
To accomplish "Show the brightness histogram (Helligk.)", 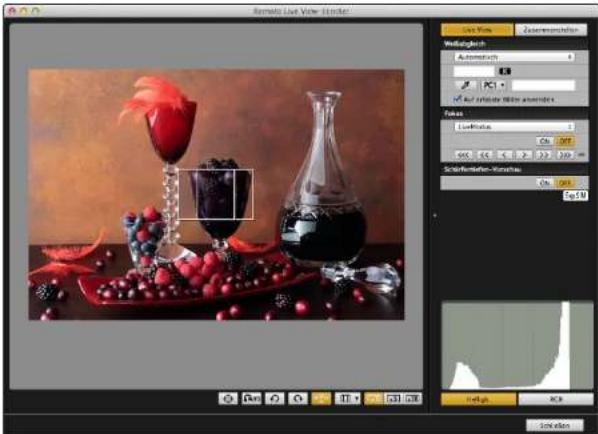I will point(479,399).
